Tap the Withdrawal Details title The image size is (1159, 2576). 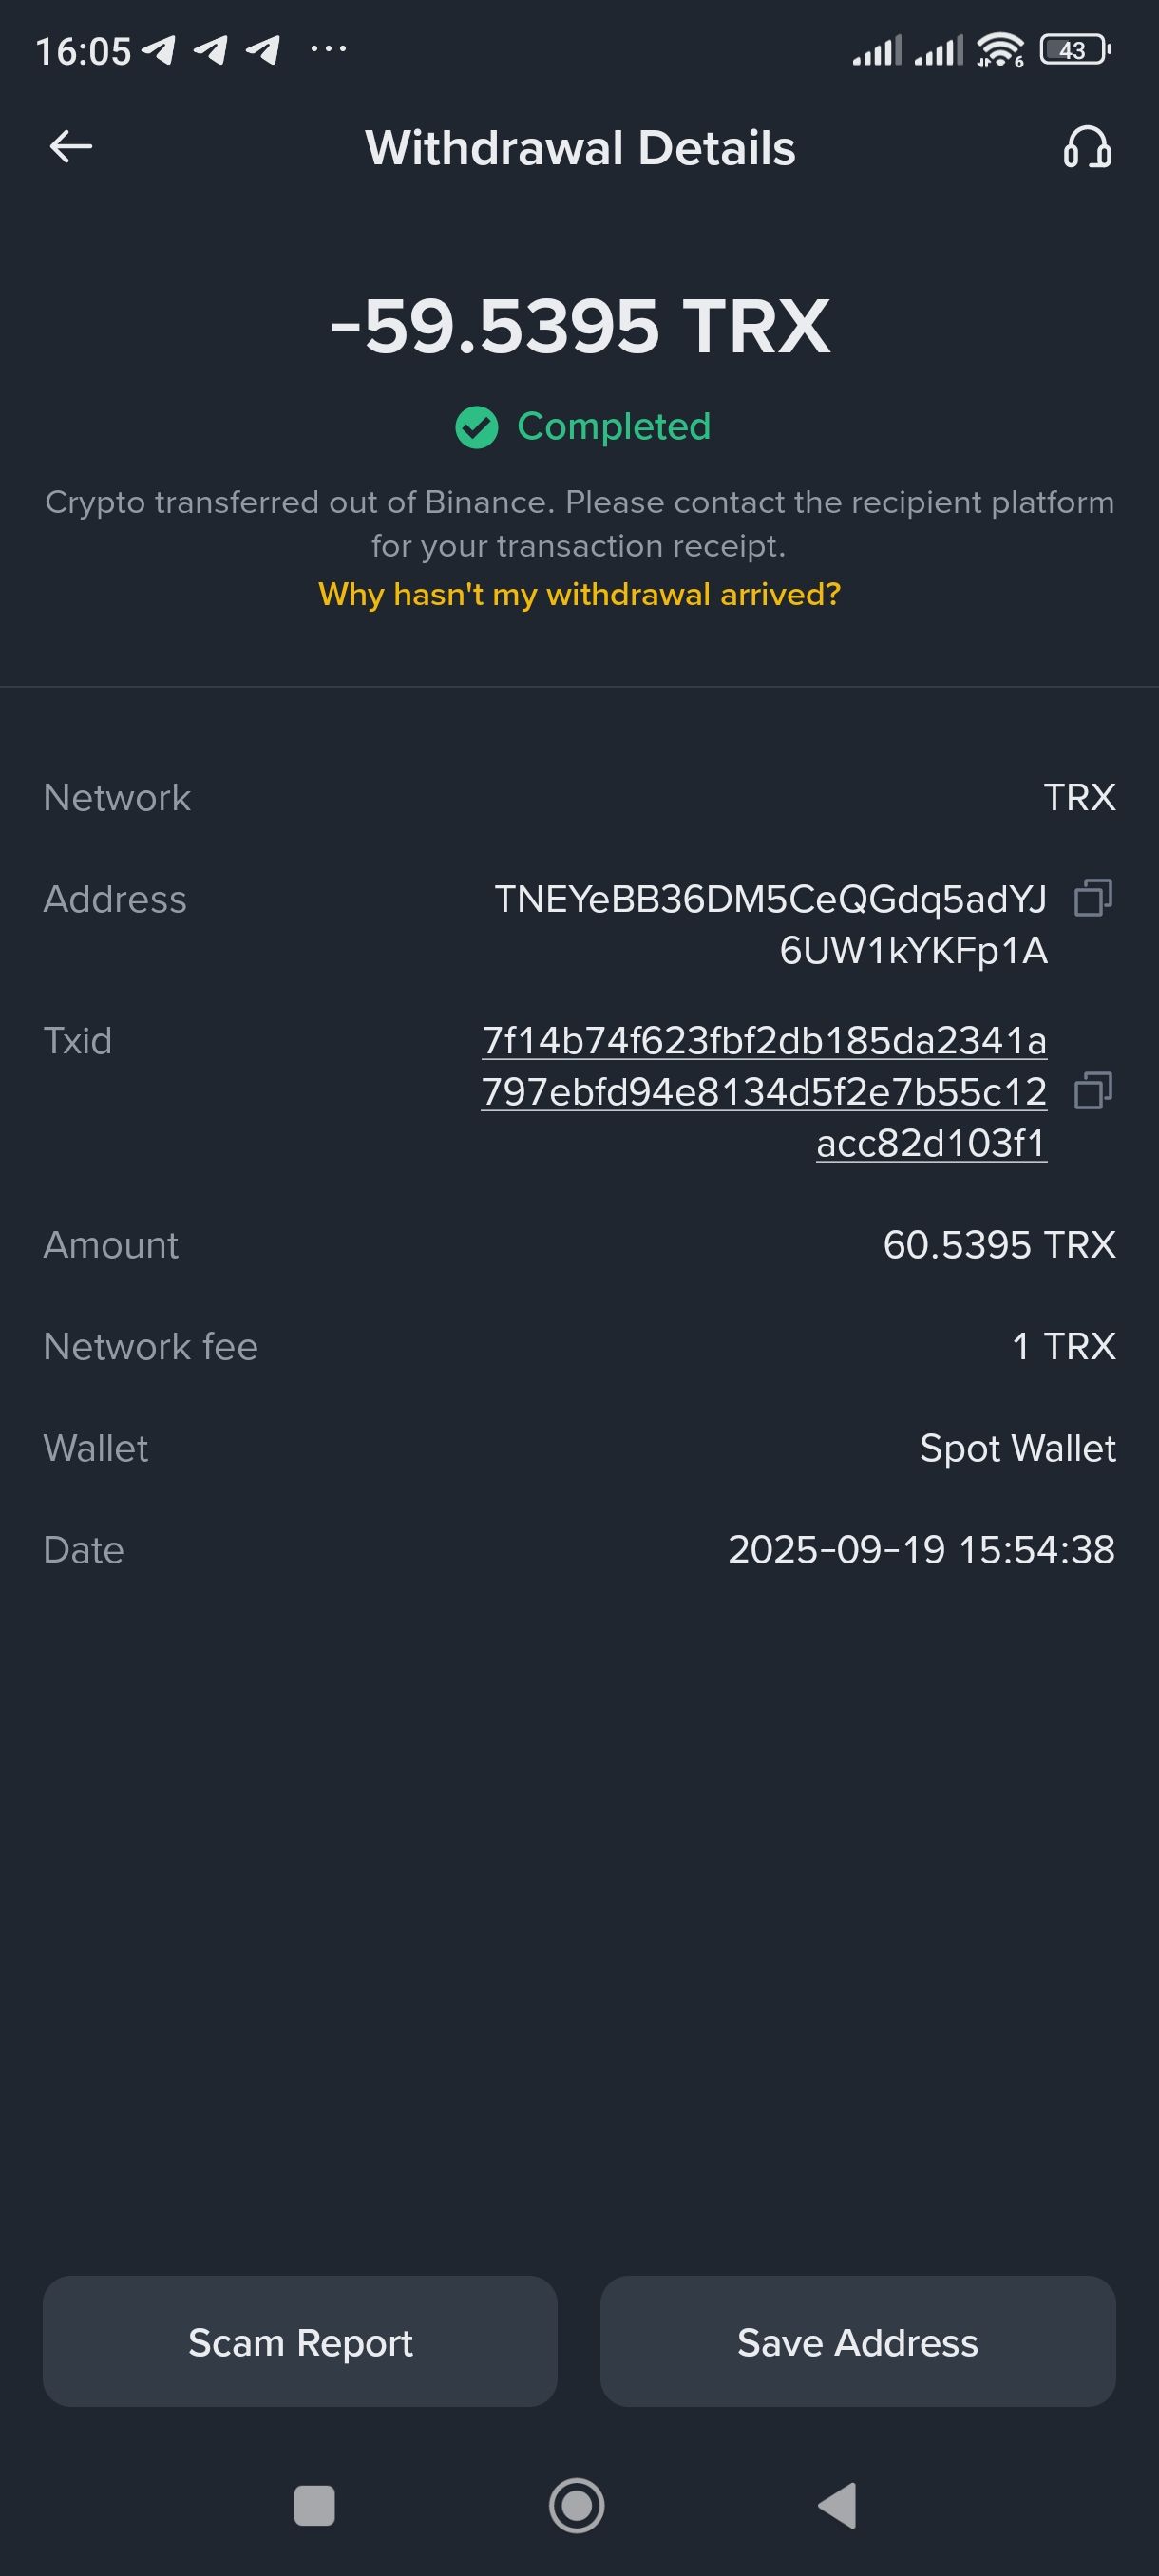pyautogui.click(x=580, y=148)
